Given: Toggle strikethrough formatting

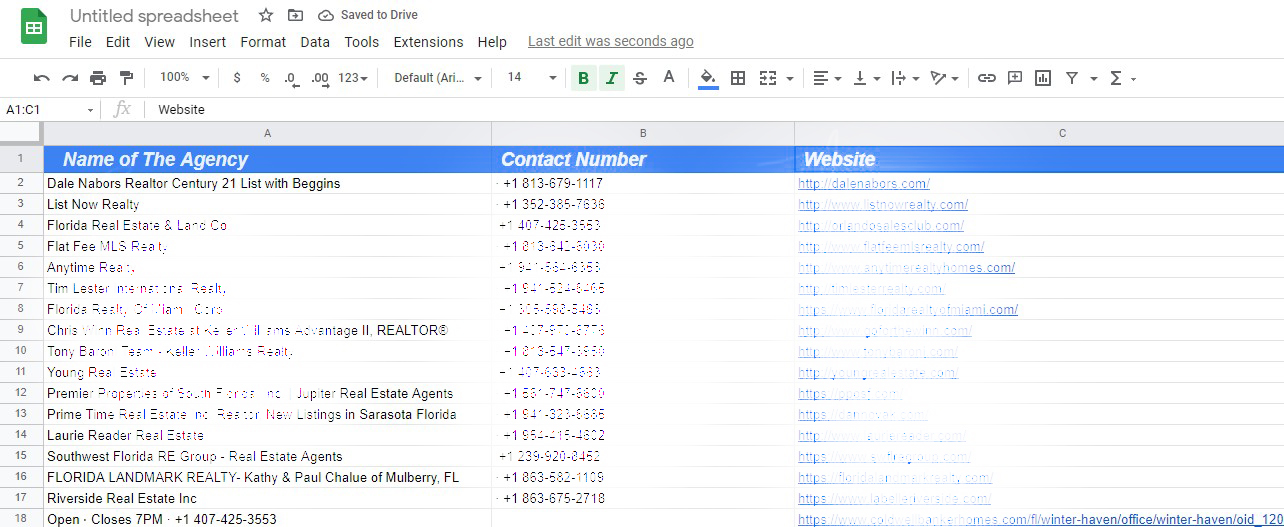Looking at the screenshot, I should click(x=640, y=78).
